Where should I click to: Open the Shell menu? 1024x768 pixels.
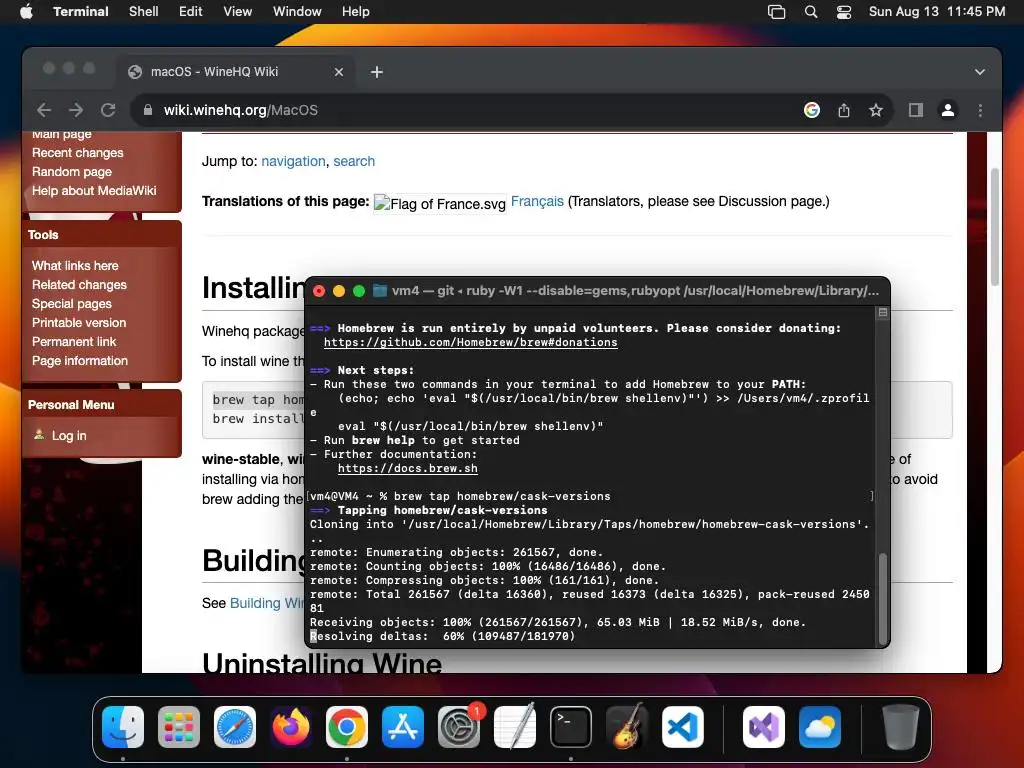click(143, 12)
